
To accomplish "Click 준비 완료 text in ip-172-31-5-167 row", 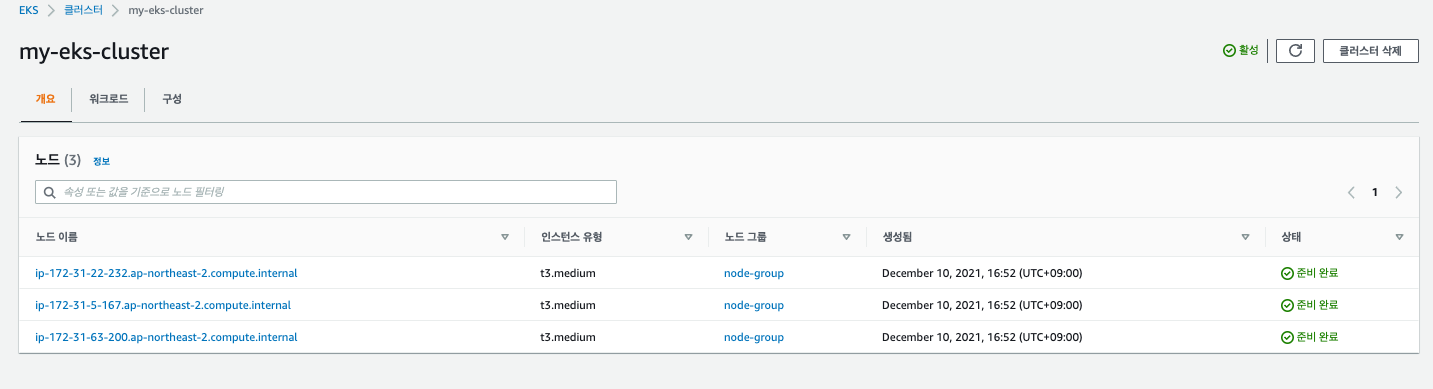I will [x=1317, y=305].
